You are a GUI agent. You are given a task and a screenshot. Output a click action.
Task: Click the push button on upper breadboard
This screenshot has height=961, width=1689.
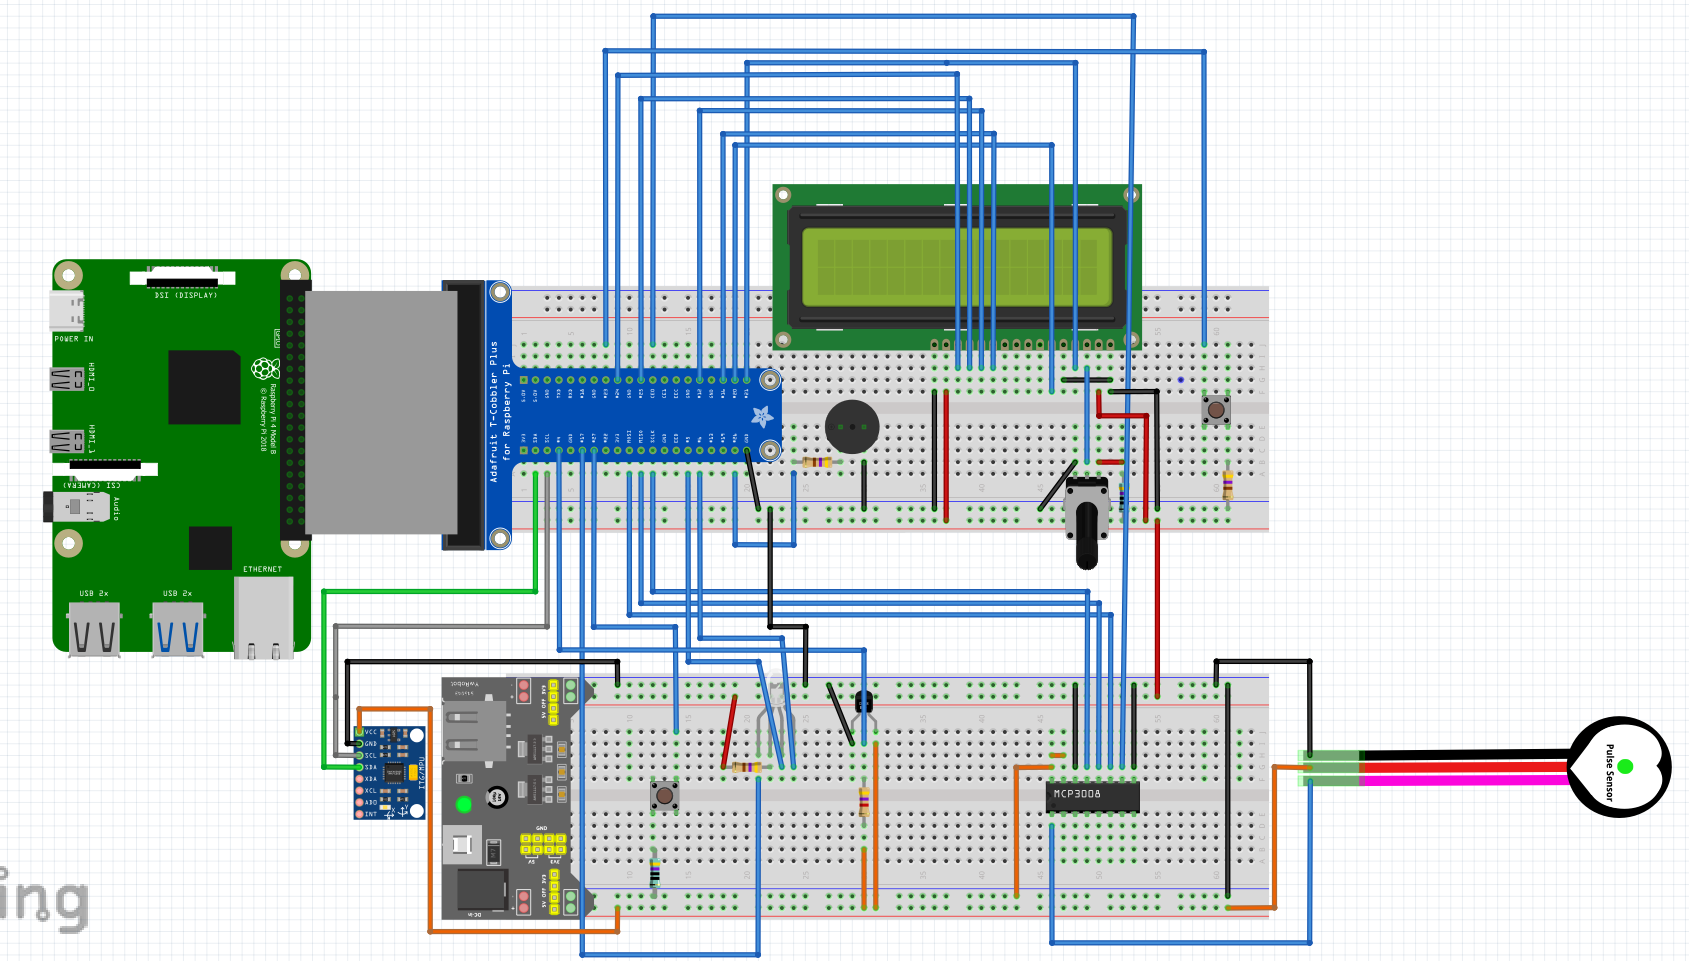click(1216, 409)
